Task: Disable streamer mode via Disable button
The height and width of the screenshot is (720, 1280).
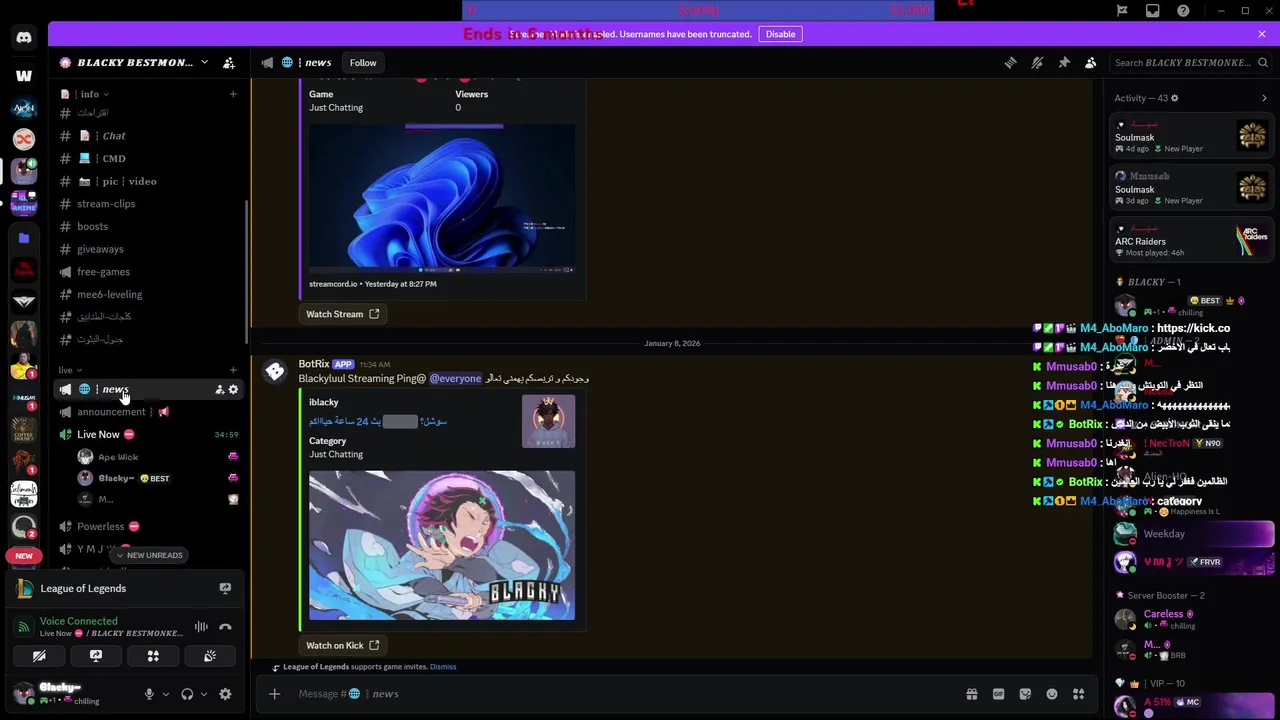Action: coord(780,34)
